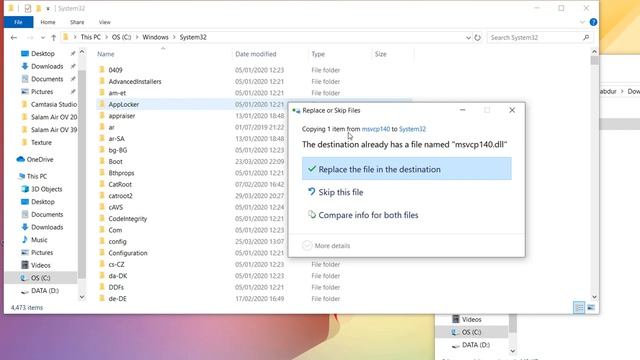This screenshot has height=360, width=640.
Task: Focus the Search System32 field
Action: point(535,38)
